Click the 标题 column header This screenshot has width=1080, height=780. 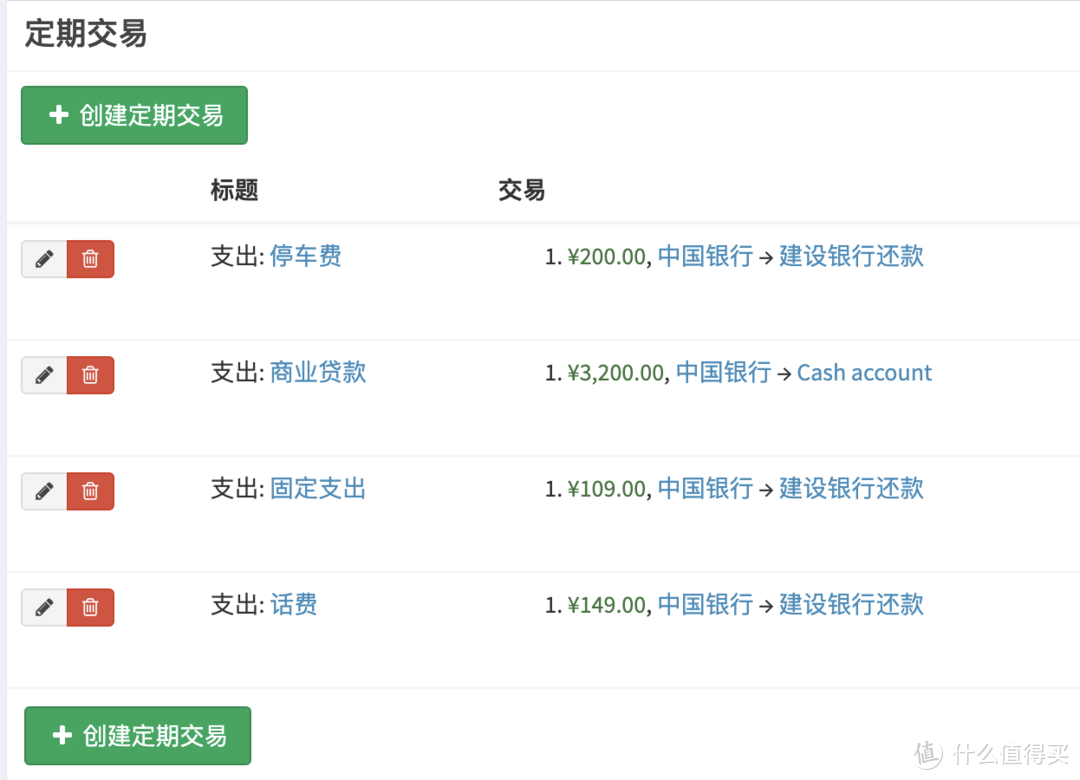[234, 190]
